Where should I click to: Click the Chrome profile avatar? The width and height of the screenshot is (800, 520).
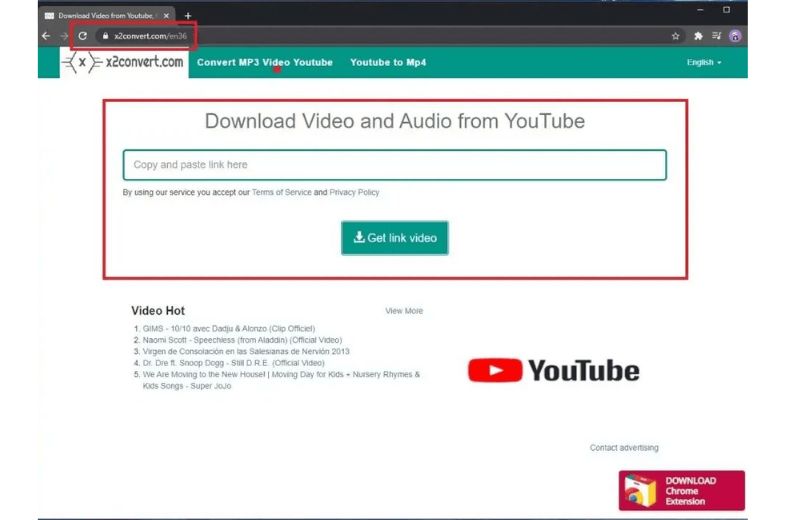pos(735,36)
